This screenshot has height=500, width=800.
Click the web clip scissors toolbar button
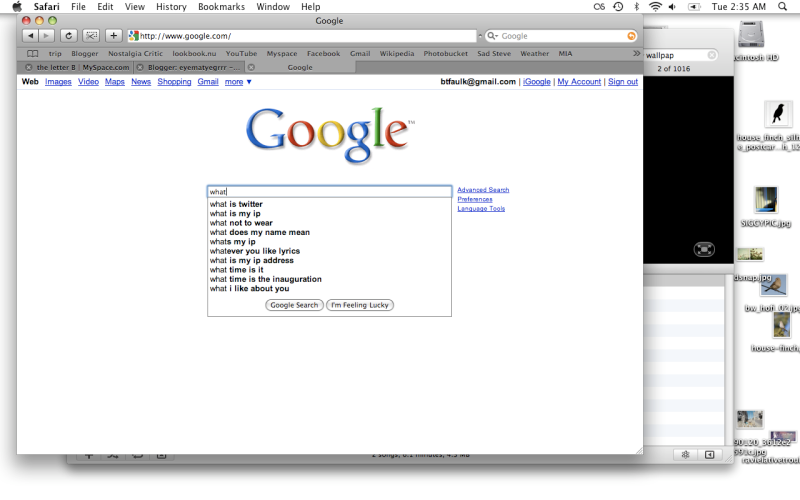pos(91,36)
